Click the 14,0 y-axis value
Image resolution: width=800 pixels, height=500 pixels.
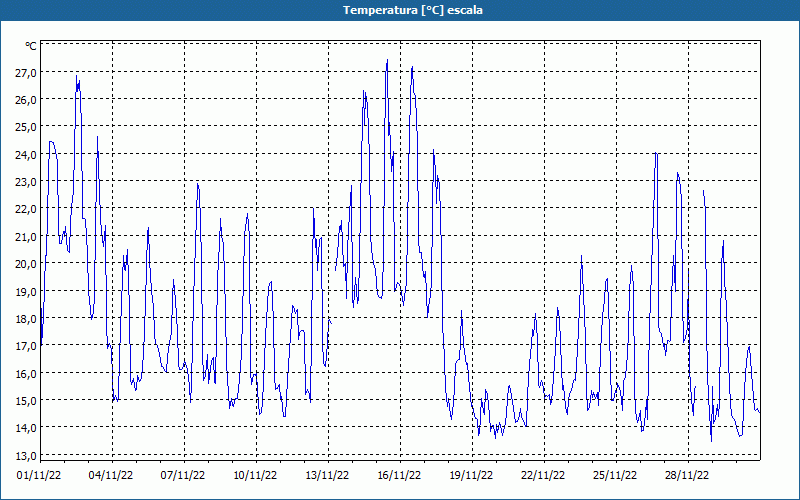pyautogui.click(x=26, y=428)
